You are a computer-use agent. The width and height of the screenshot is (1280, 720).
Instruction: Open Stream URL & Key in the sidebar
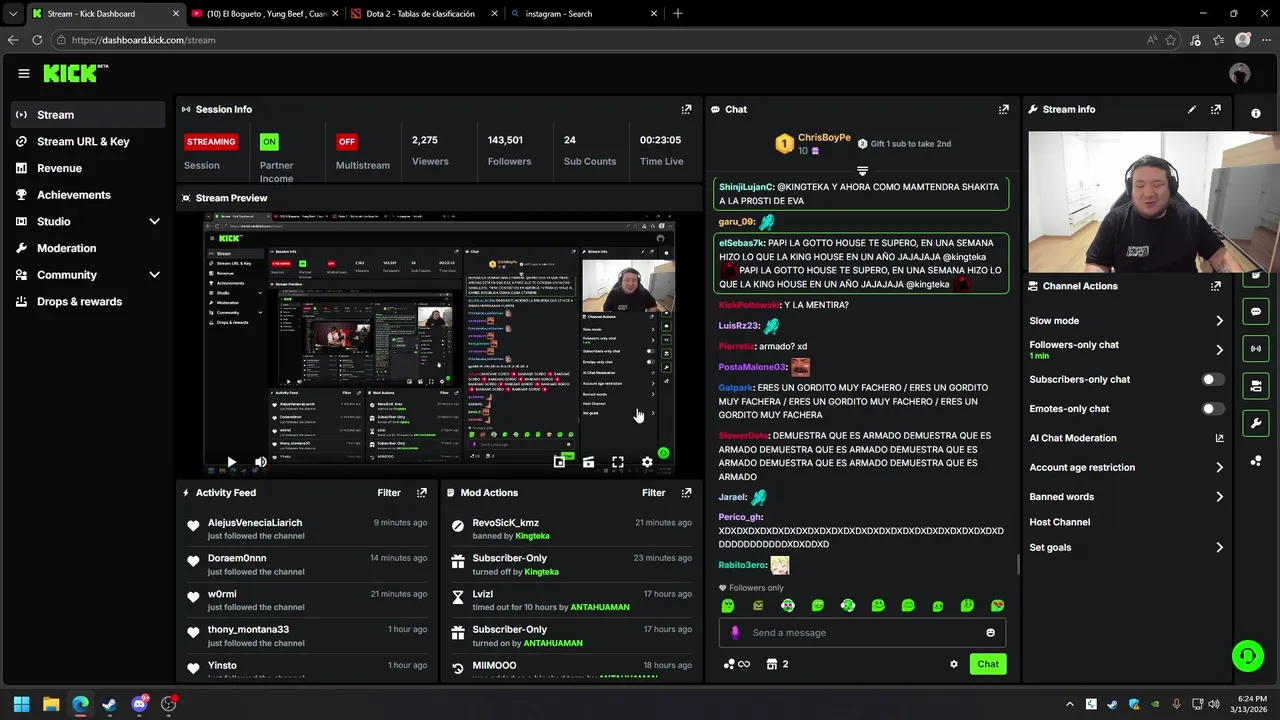(x=89, y=141)
